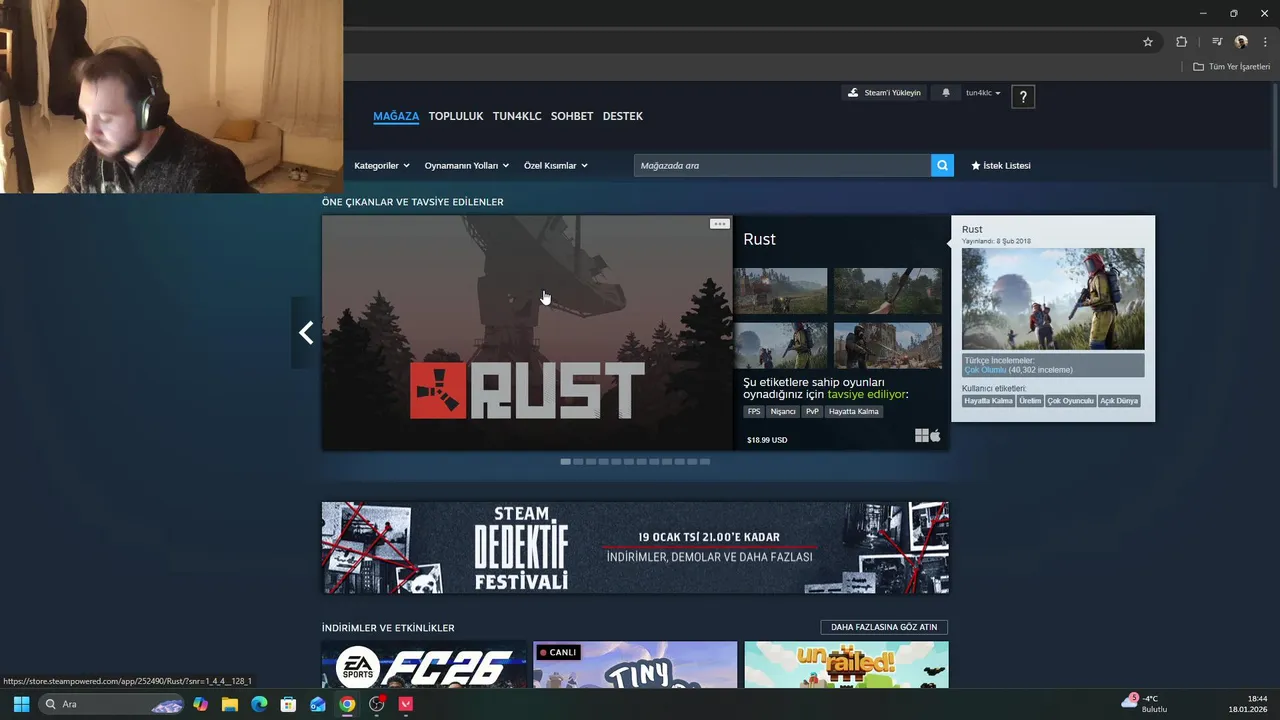Click the PvP tag
This screenshot has height=720, width=1280.
click(x=812, y=411)
